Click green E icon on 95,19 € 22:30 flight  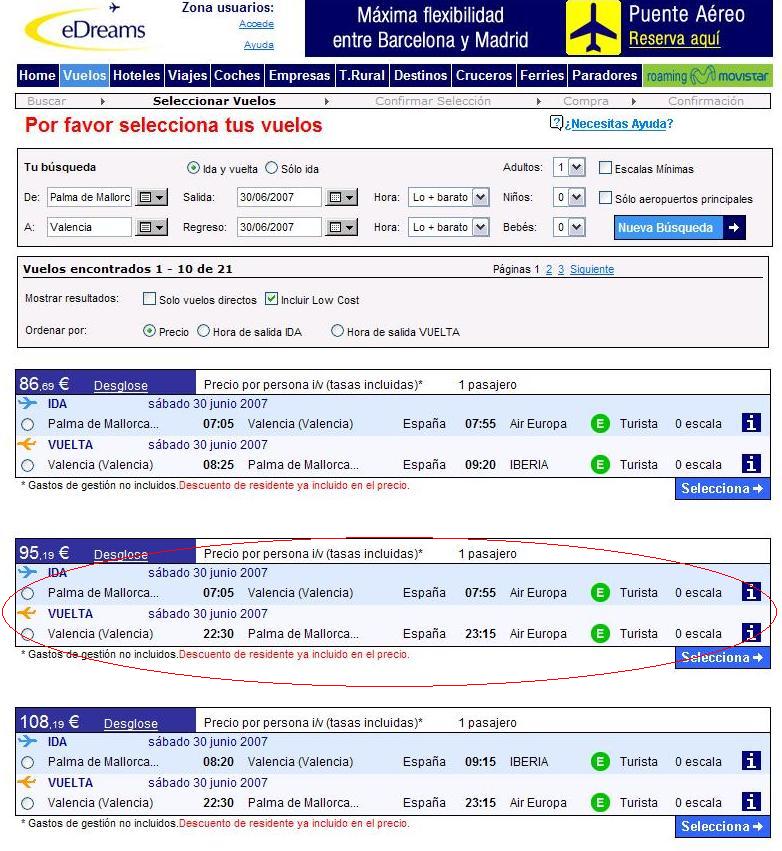point(600,633)
